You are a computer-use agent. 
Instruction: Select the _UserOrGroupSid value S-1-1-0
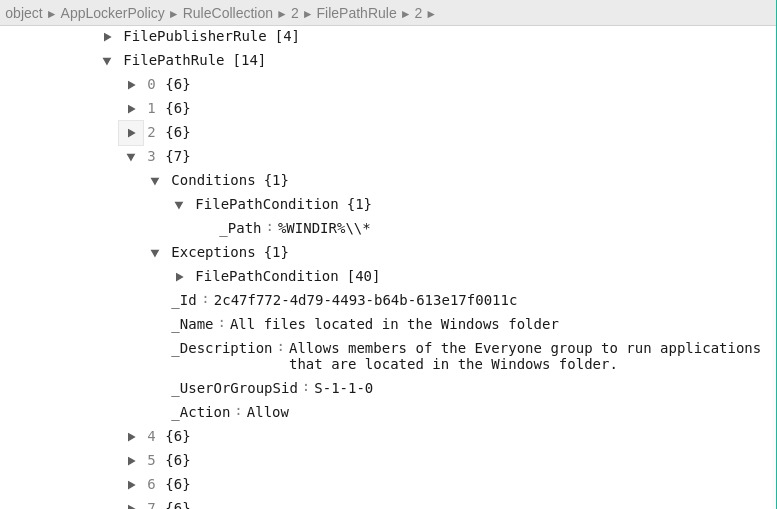coord(343,389)
